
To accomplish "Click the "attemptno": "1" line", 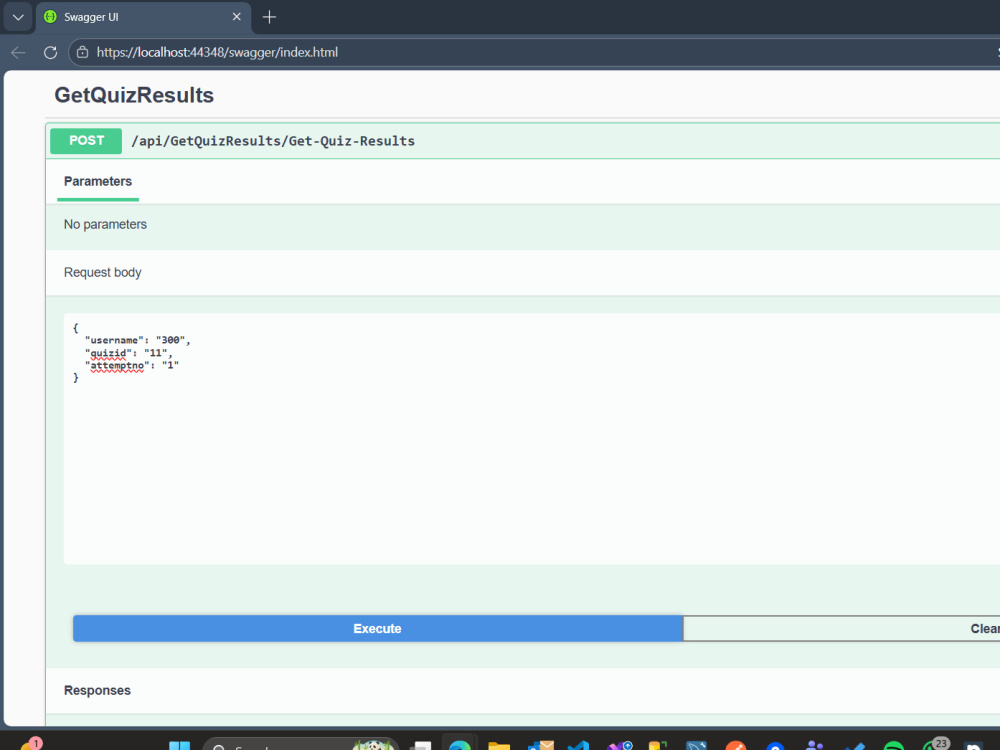I will [x=132, y=365].
